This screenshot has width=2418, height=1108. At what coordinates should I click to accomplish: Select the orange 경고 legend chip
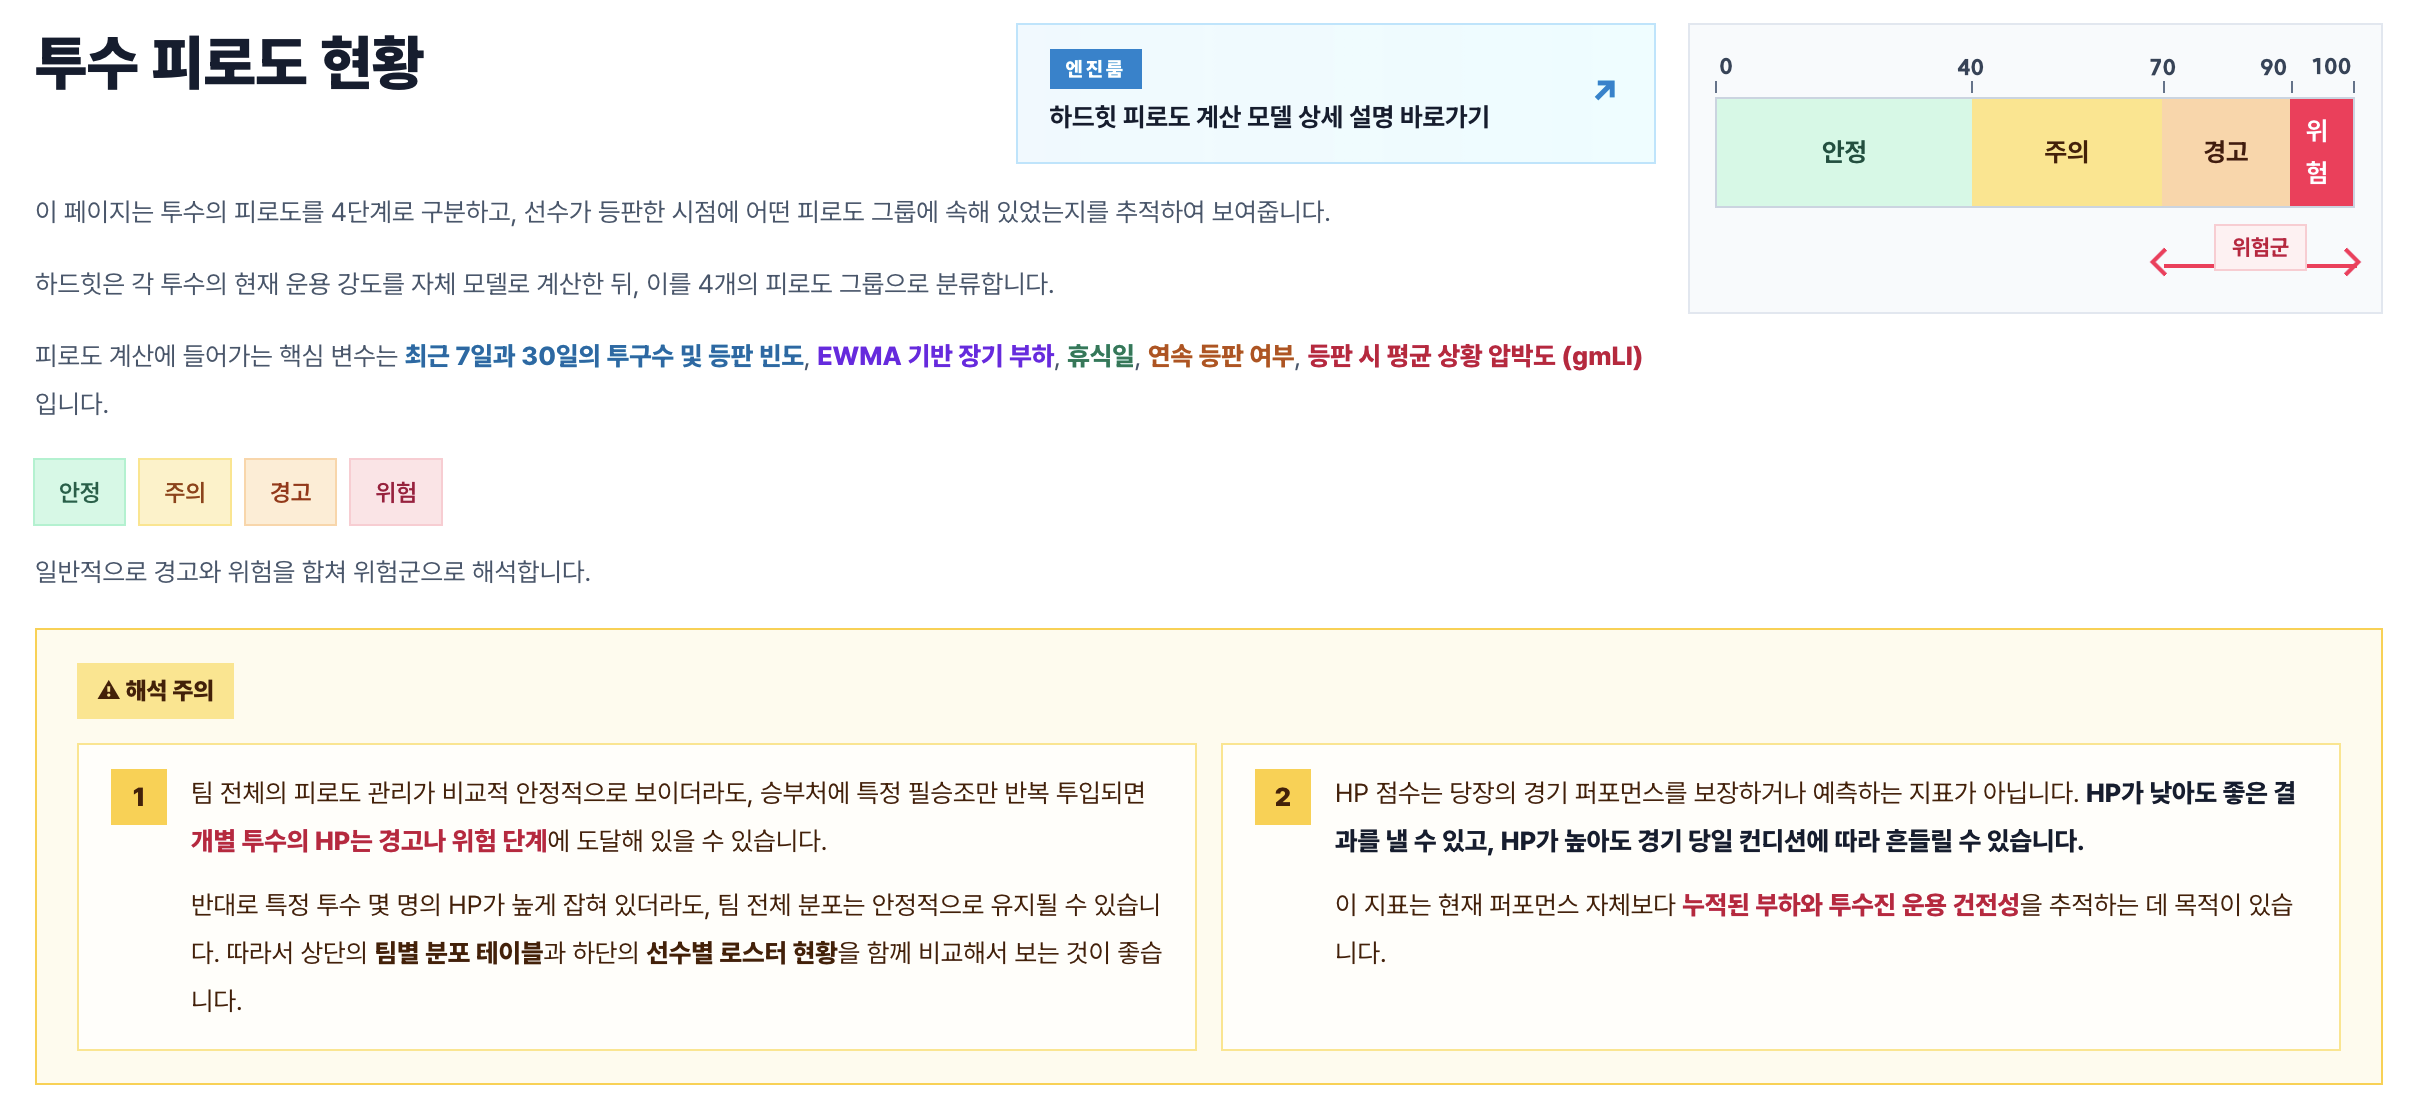pyautogui.click(x=291, y=492)
